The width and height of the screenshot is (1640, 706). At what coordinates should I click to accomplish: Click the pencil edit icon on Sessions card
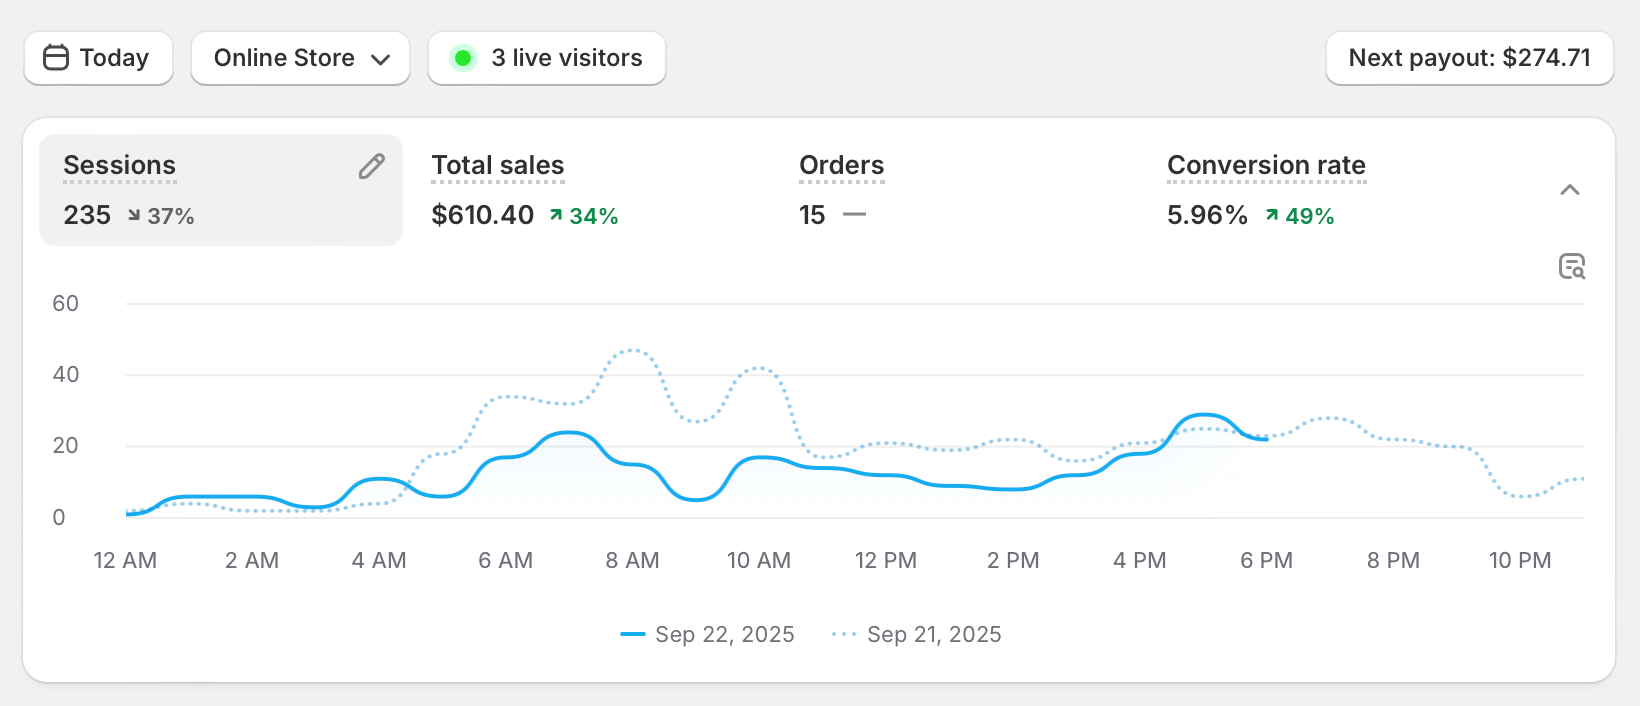(371, 166)
